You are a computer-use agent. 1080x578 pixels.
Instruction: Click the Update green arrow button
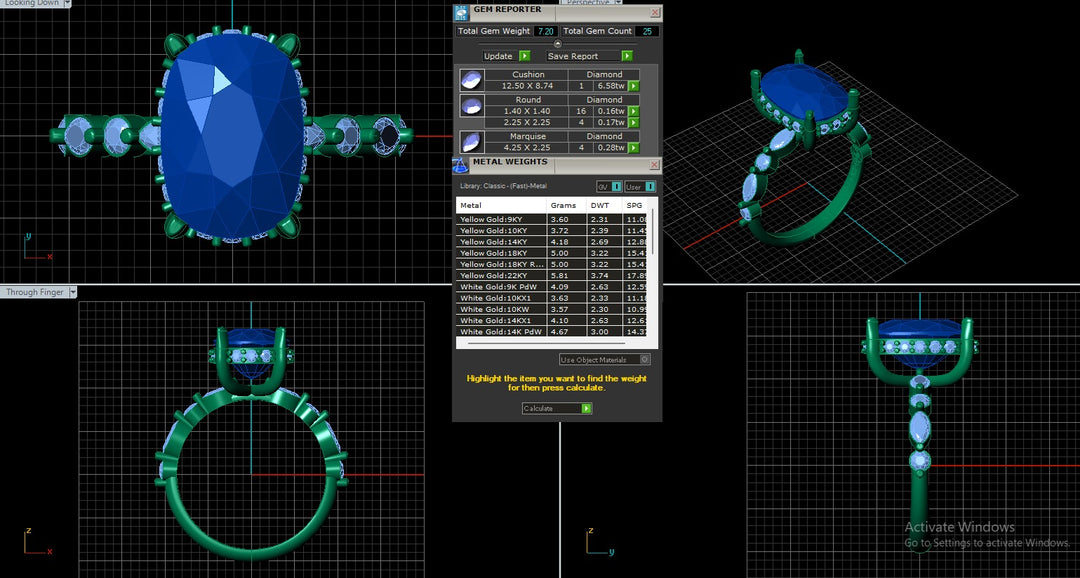[x=524, y=56]
